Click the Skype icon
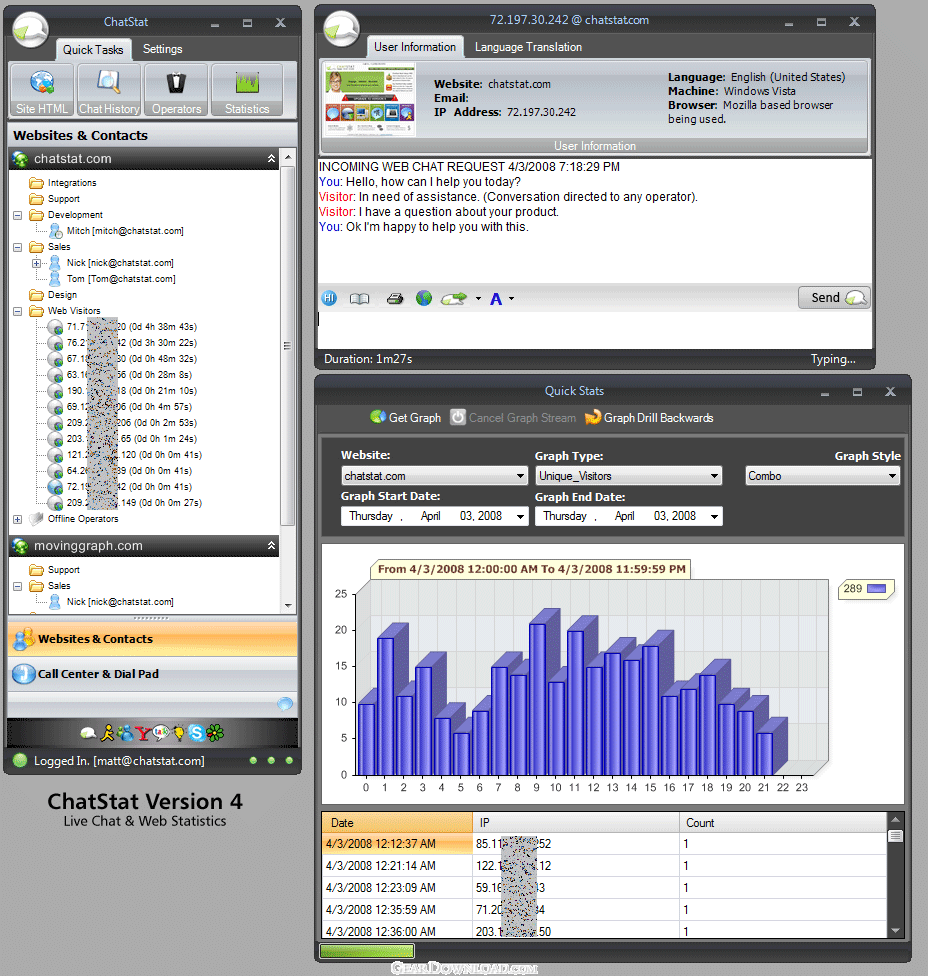 pos(196,733)
